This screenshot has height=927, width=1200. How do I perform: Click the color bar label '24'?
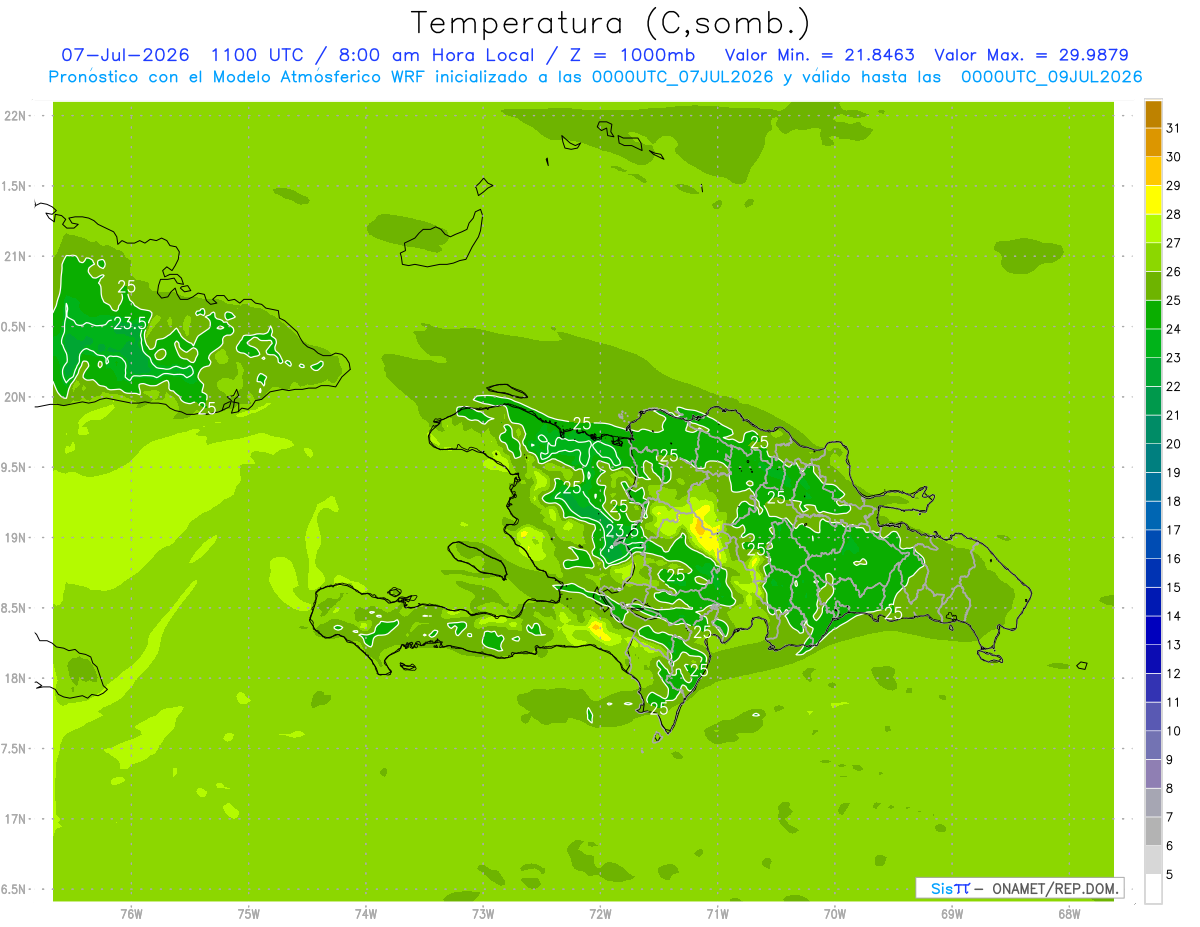pos(1174,329)
